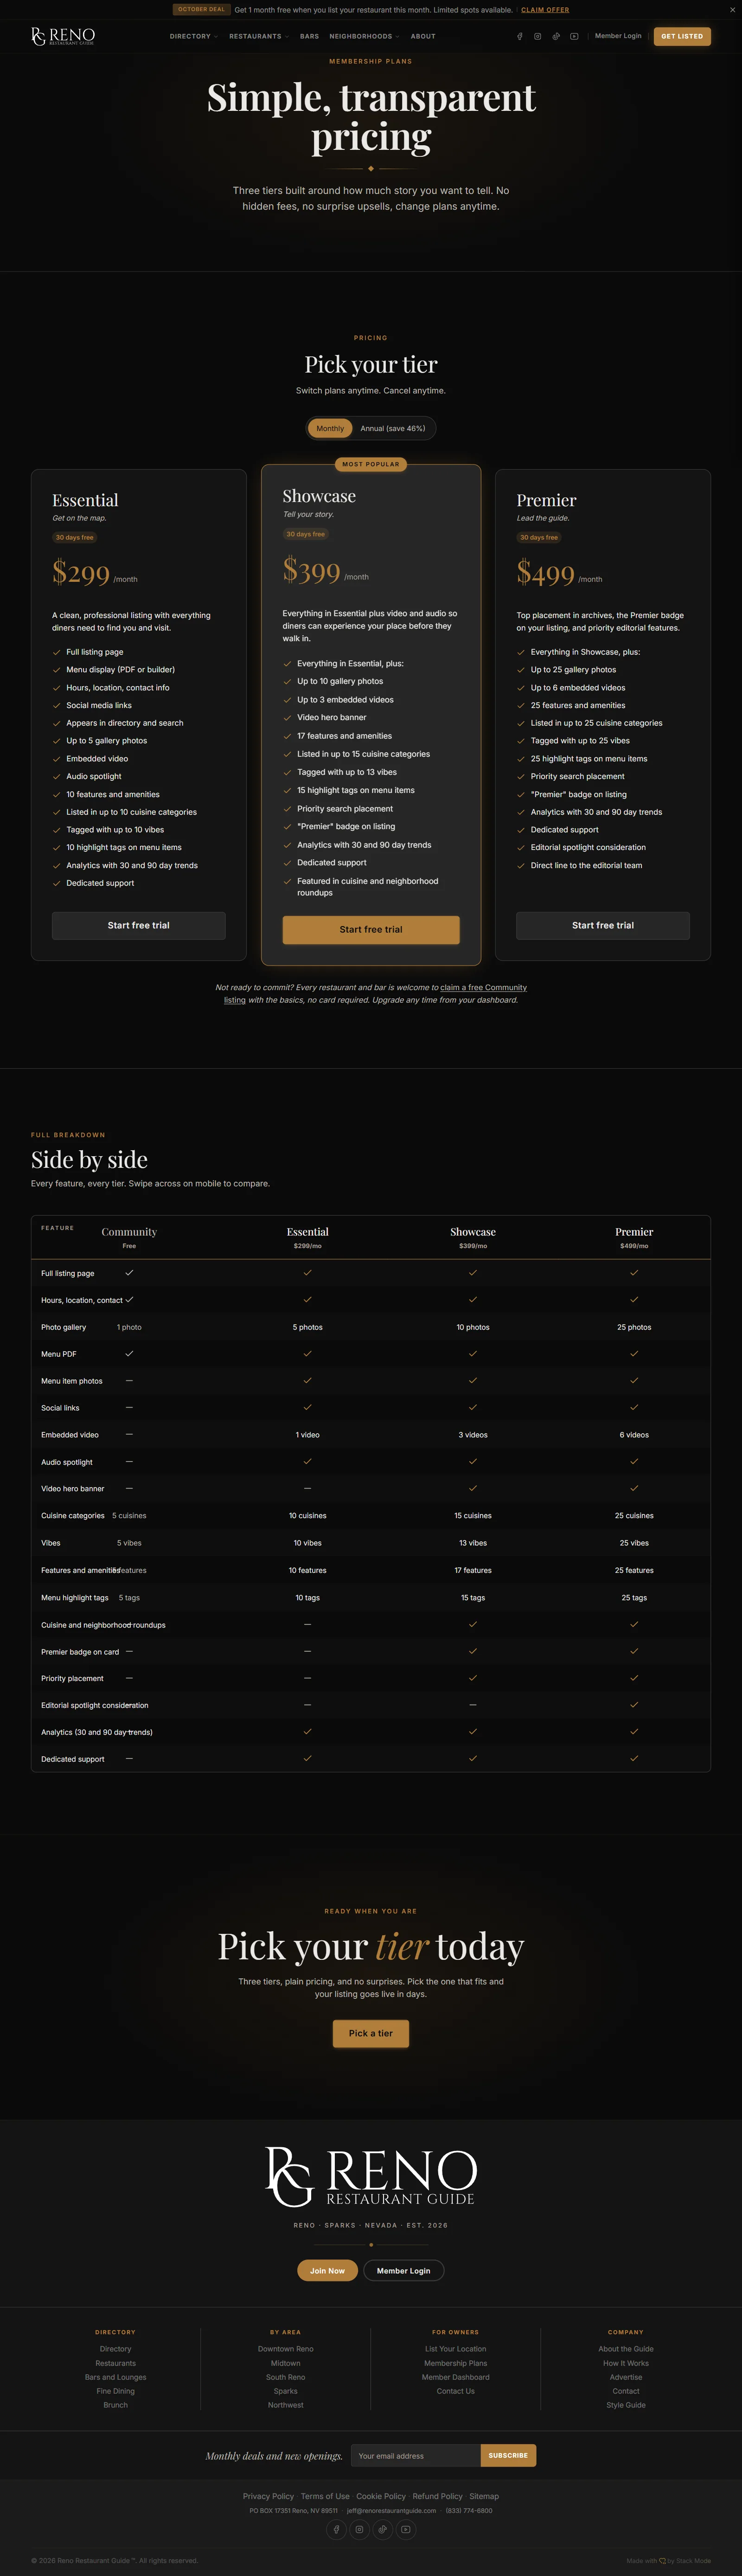742x2576 pixels.
Task: Select the Monthly billing option
Action: tap(330, 428)
